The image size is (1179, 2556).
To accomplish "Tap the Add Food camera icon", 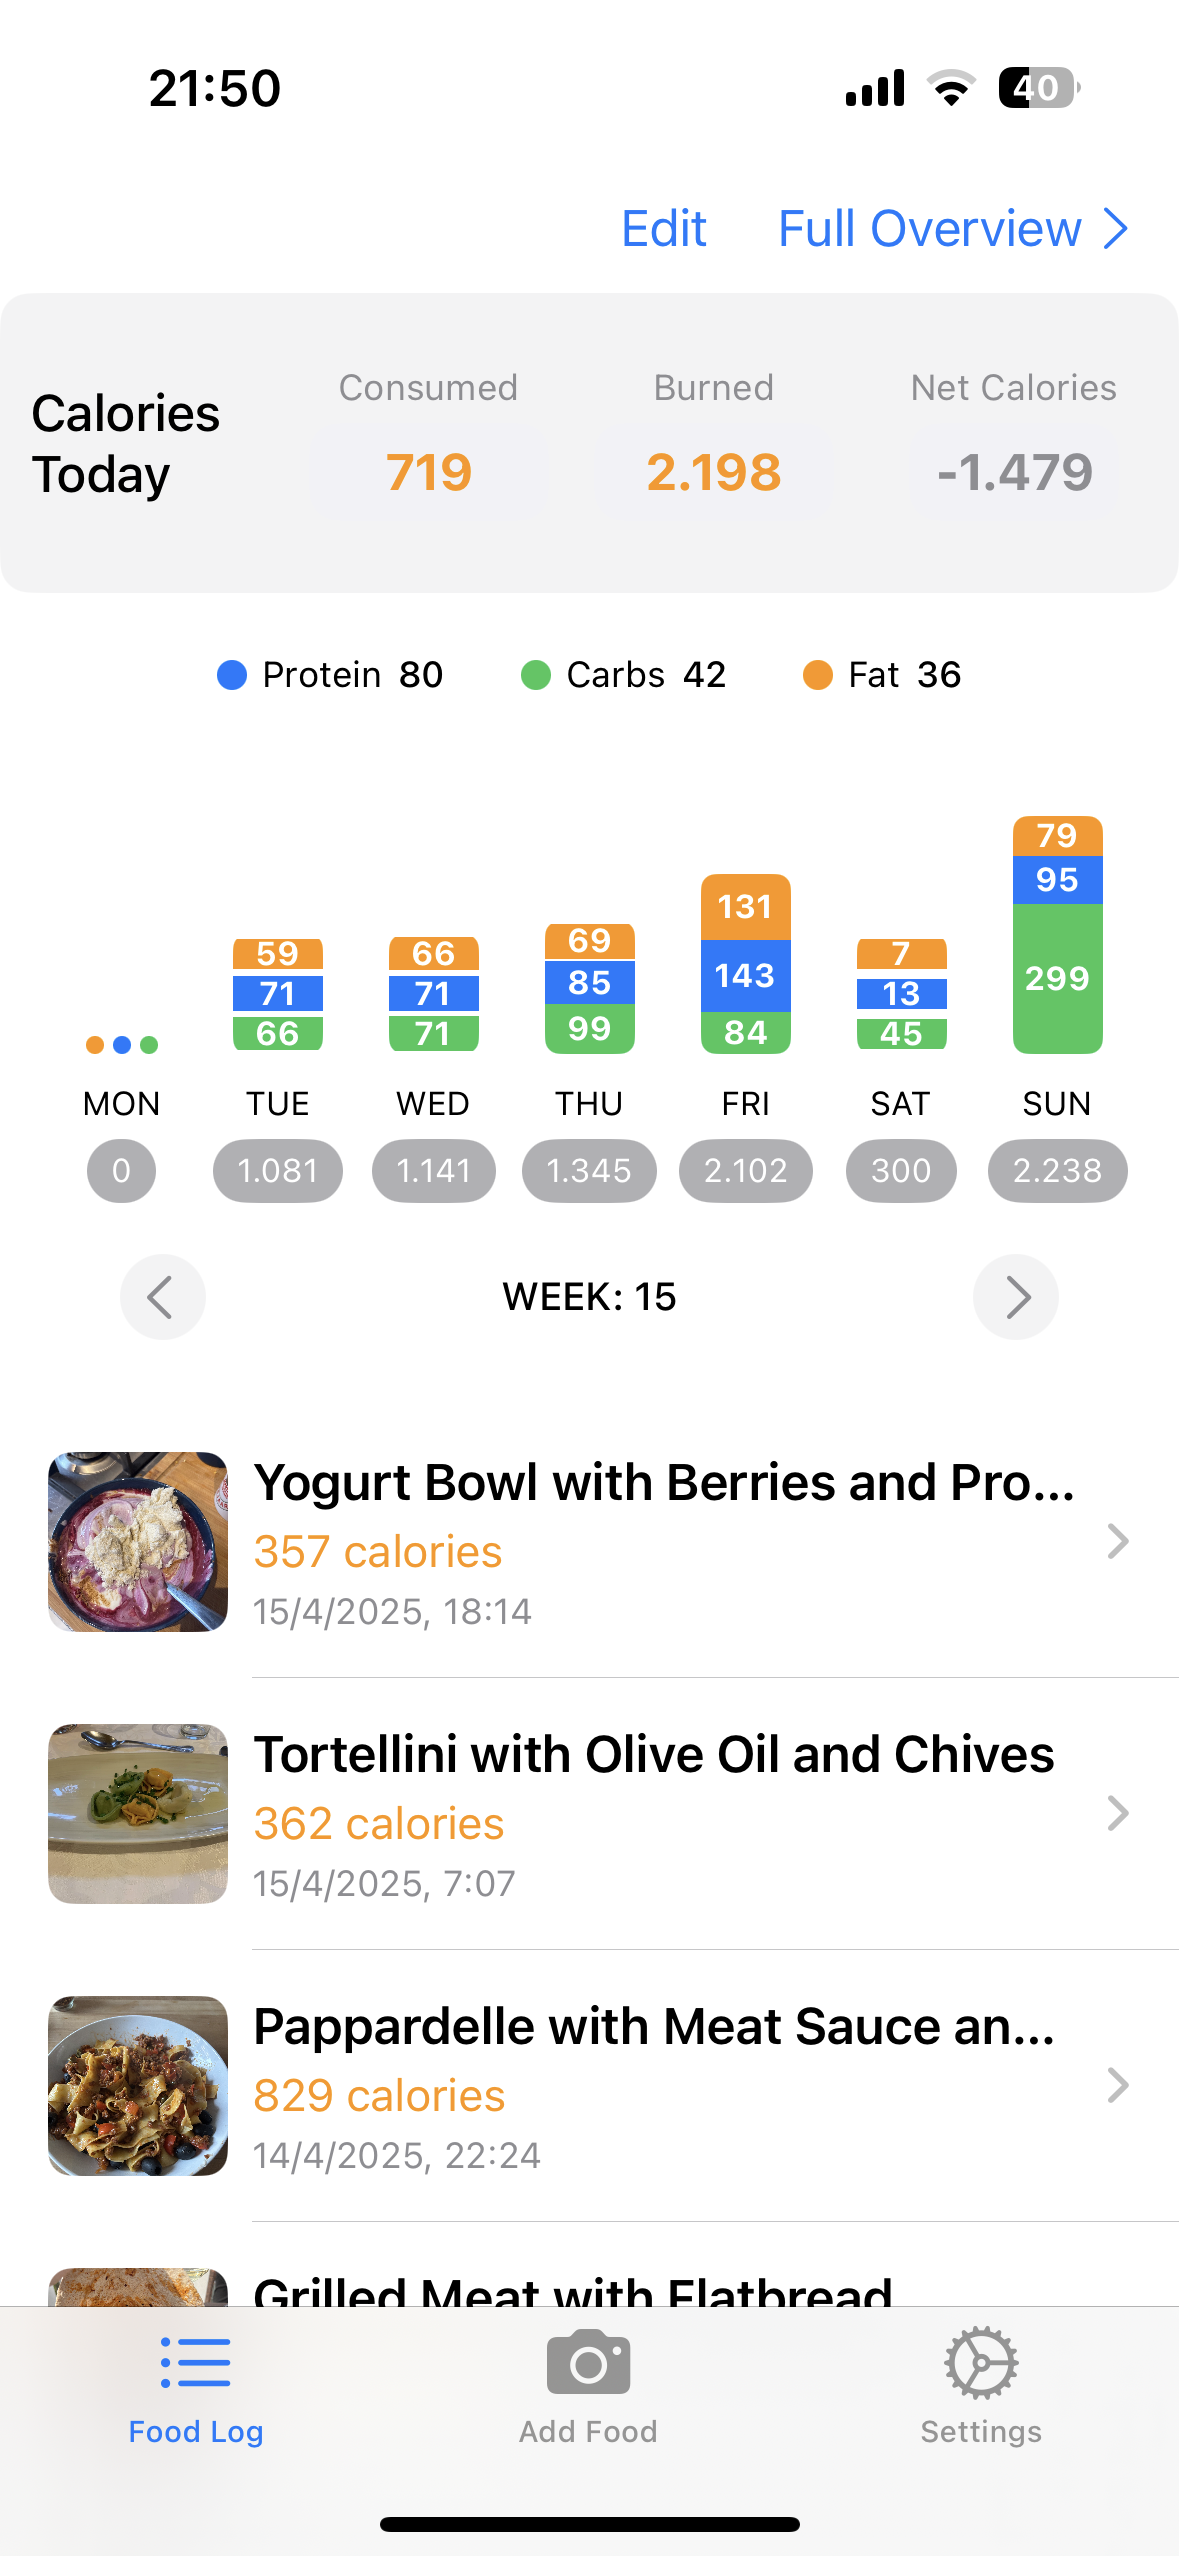I will tap(588, 2364).
